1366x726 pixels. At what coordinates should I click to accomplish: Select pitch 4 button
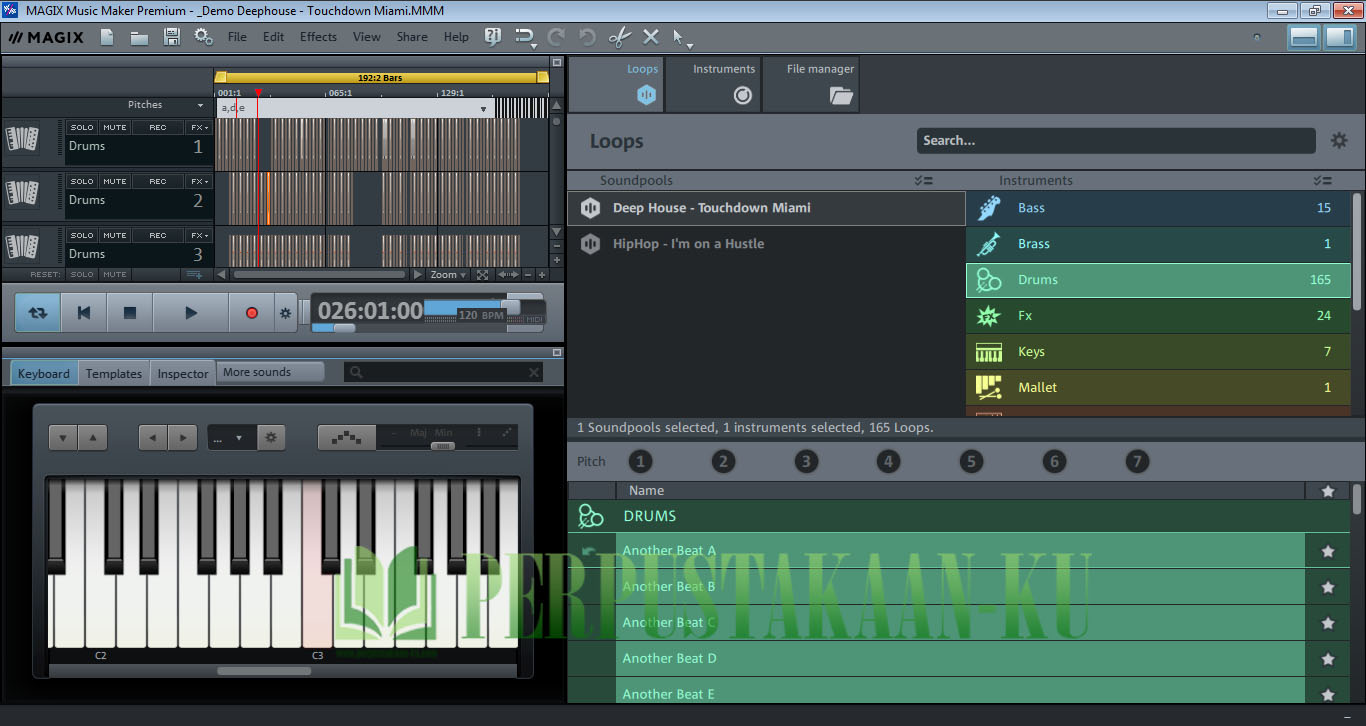click(x=888, y=461)
